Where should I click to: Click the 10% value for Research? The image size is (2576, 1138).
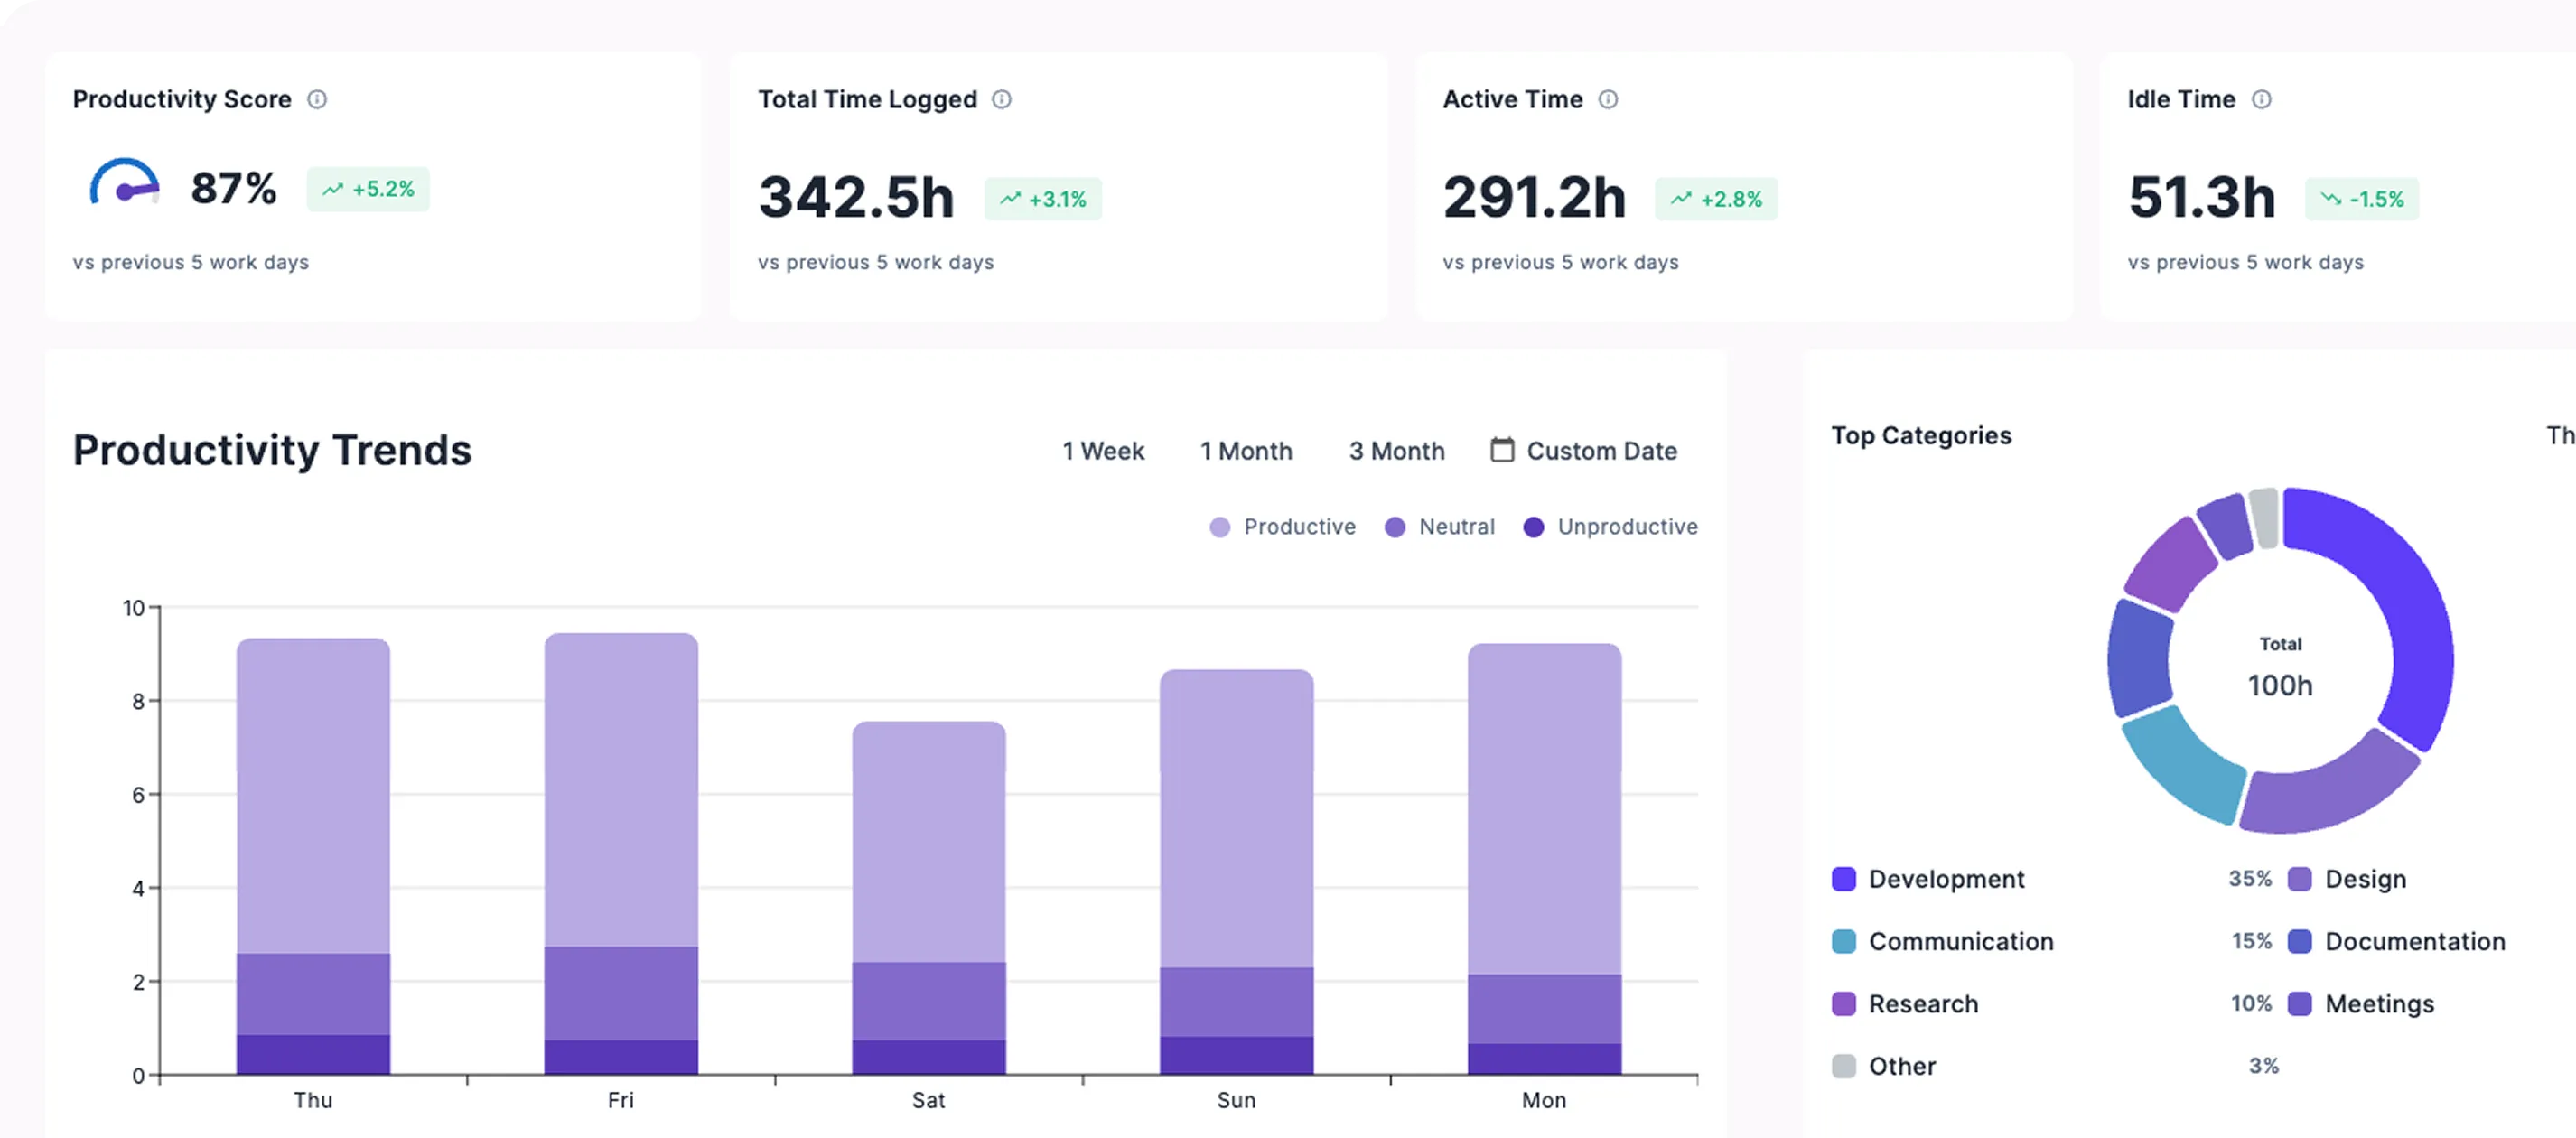pos(2251,1004)
